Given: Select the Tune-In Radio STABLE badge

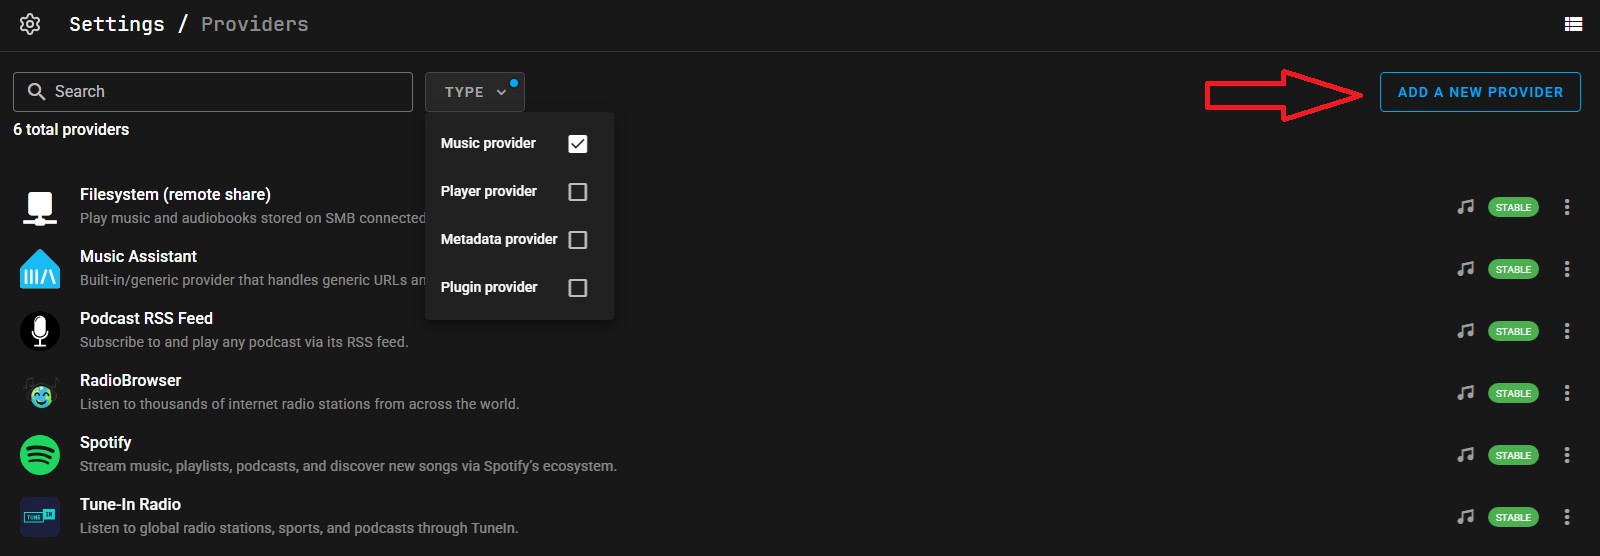Looking at the screenshot, I should pos(1512,517).
